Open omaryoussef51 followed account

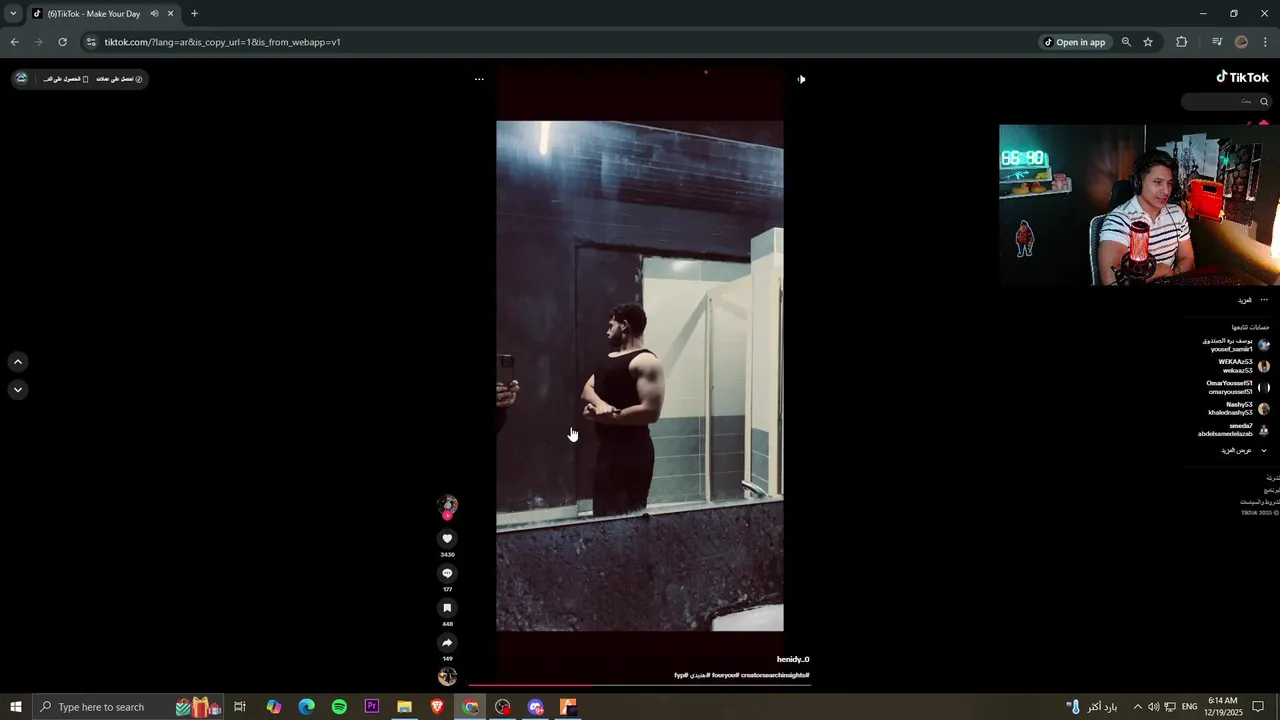(x=1238, y=388)
